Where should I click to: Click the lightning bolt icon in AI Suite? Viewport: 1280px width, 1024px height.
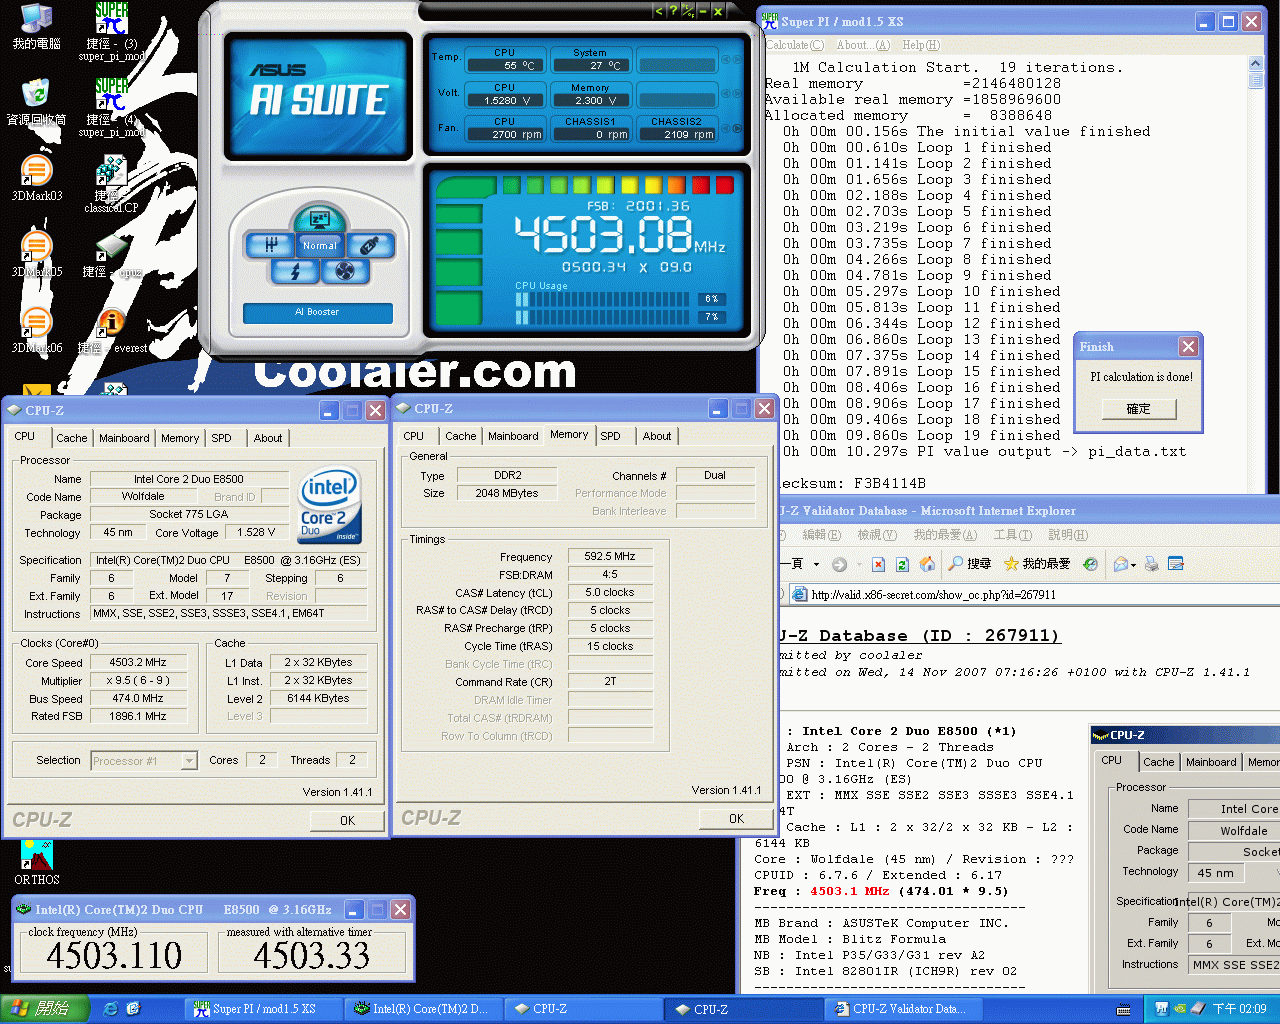tap(295, 271)
